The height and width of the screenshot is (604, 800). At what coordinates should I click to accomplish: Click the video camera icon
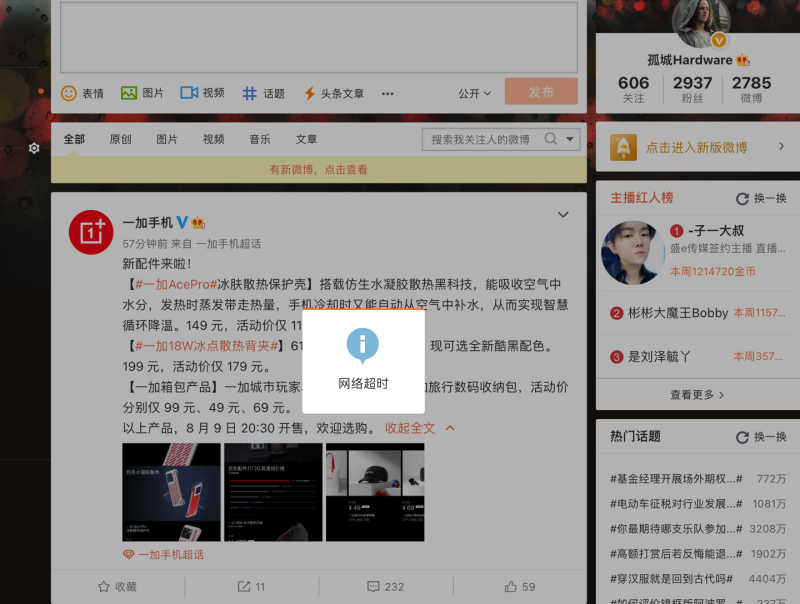pyautogui.click(x=189, y=92)
